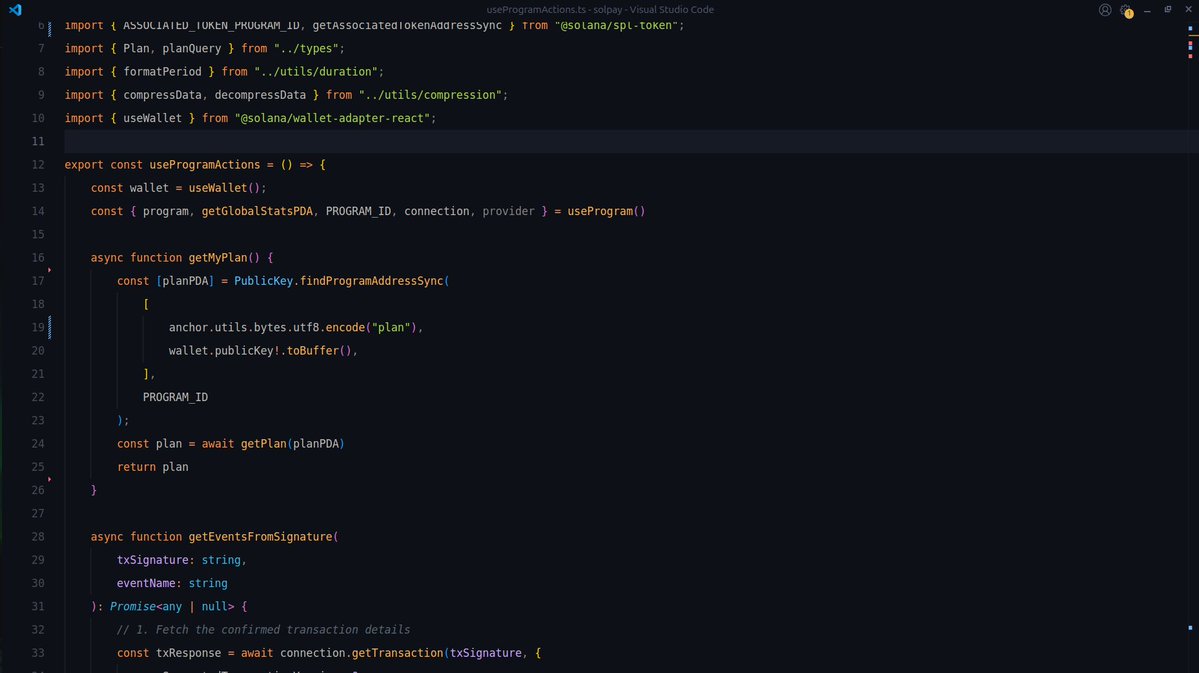Image resolution: width=1199 pixels, height=673 pixels.
Task: Click getPlan(planPDA) call
Action: click(x=293, y=444)
